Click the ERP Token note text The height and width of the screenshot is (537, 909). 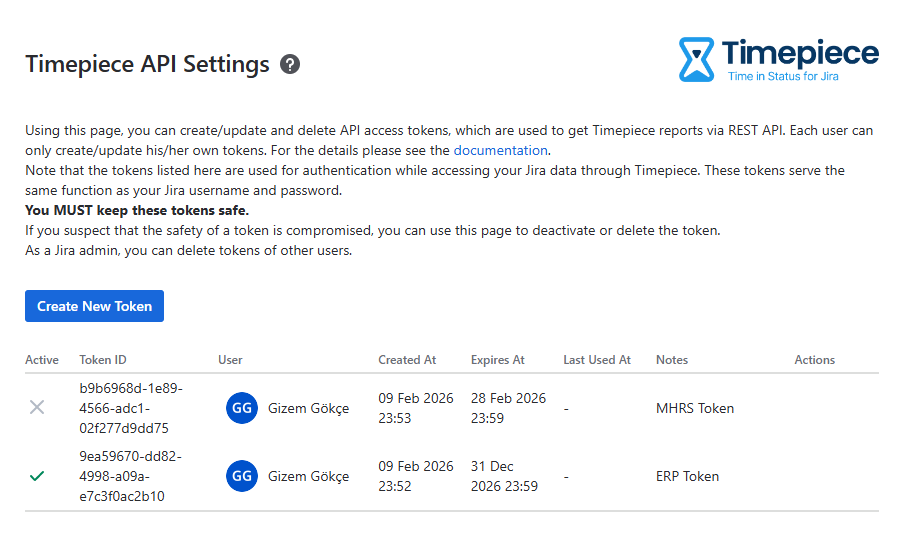pos(687,476)
